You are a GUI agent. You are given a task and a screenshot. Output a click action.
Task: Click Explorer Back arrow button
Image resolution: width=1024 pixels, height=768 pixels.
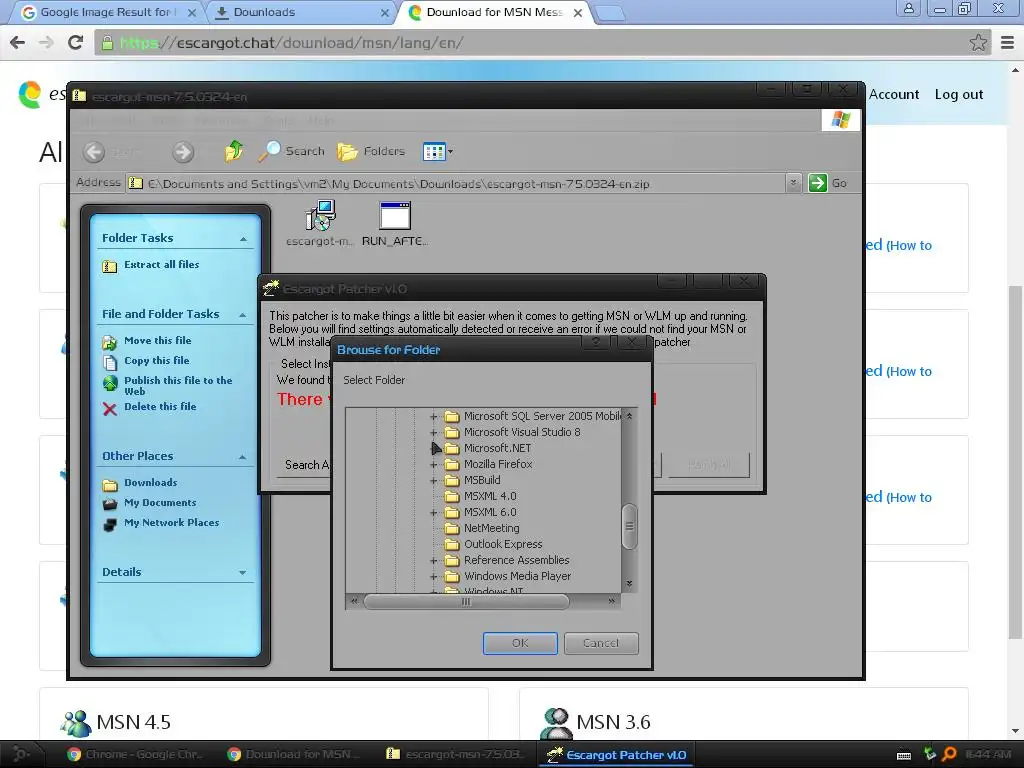[94, 152]
